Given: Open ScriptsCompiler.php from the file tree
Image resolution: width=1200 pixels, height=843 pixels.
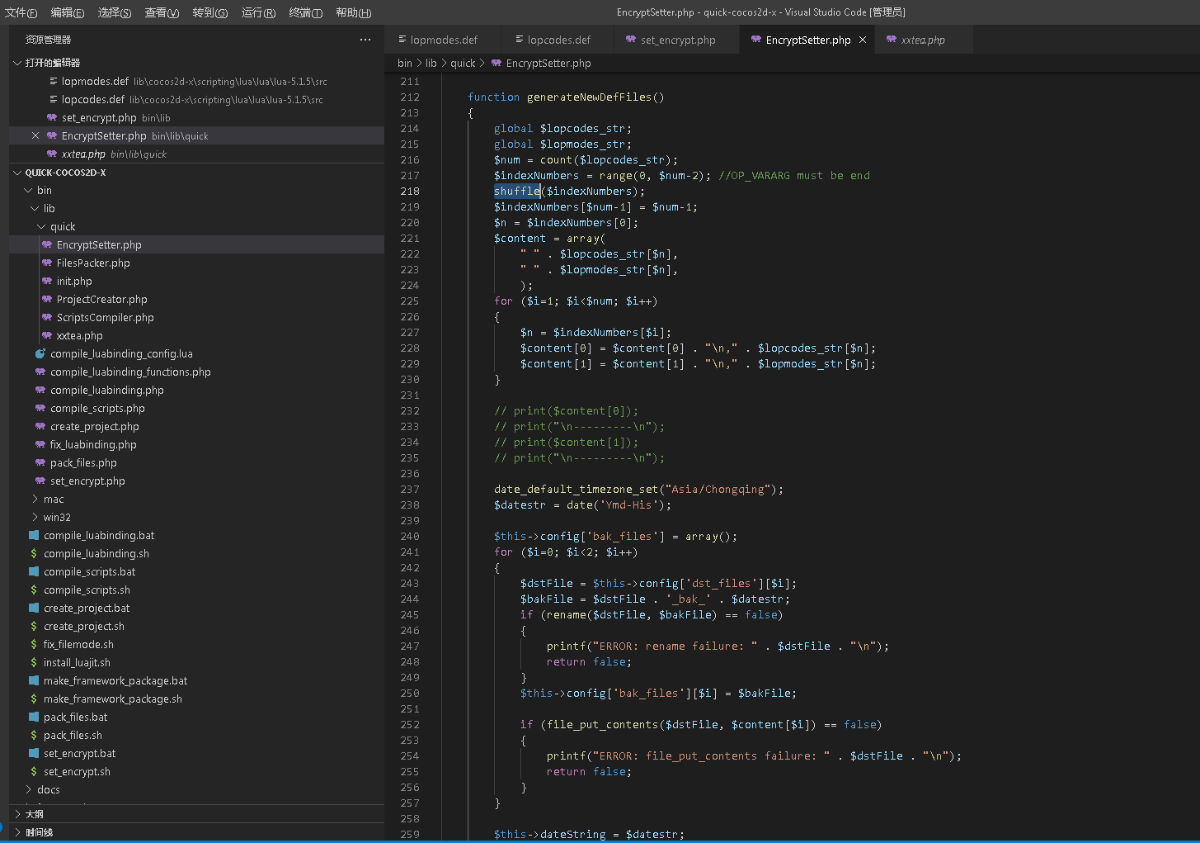Looking at the screenshot, I should coord(105,318).
